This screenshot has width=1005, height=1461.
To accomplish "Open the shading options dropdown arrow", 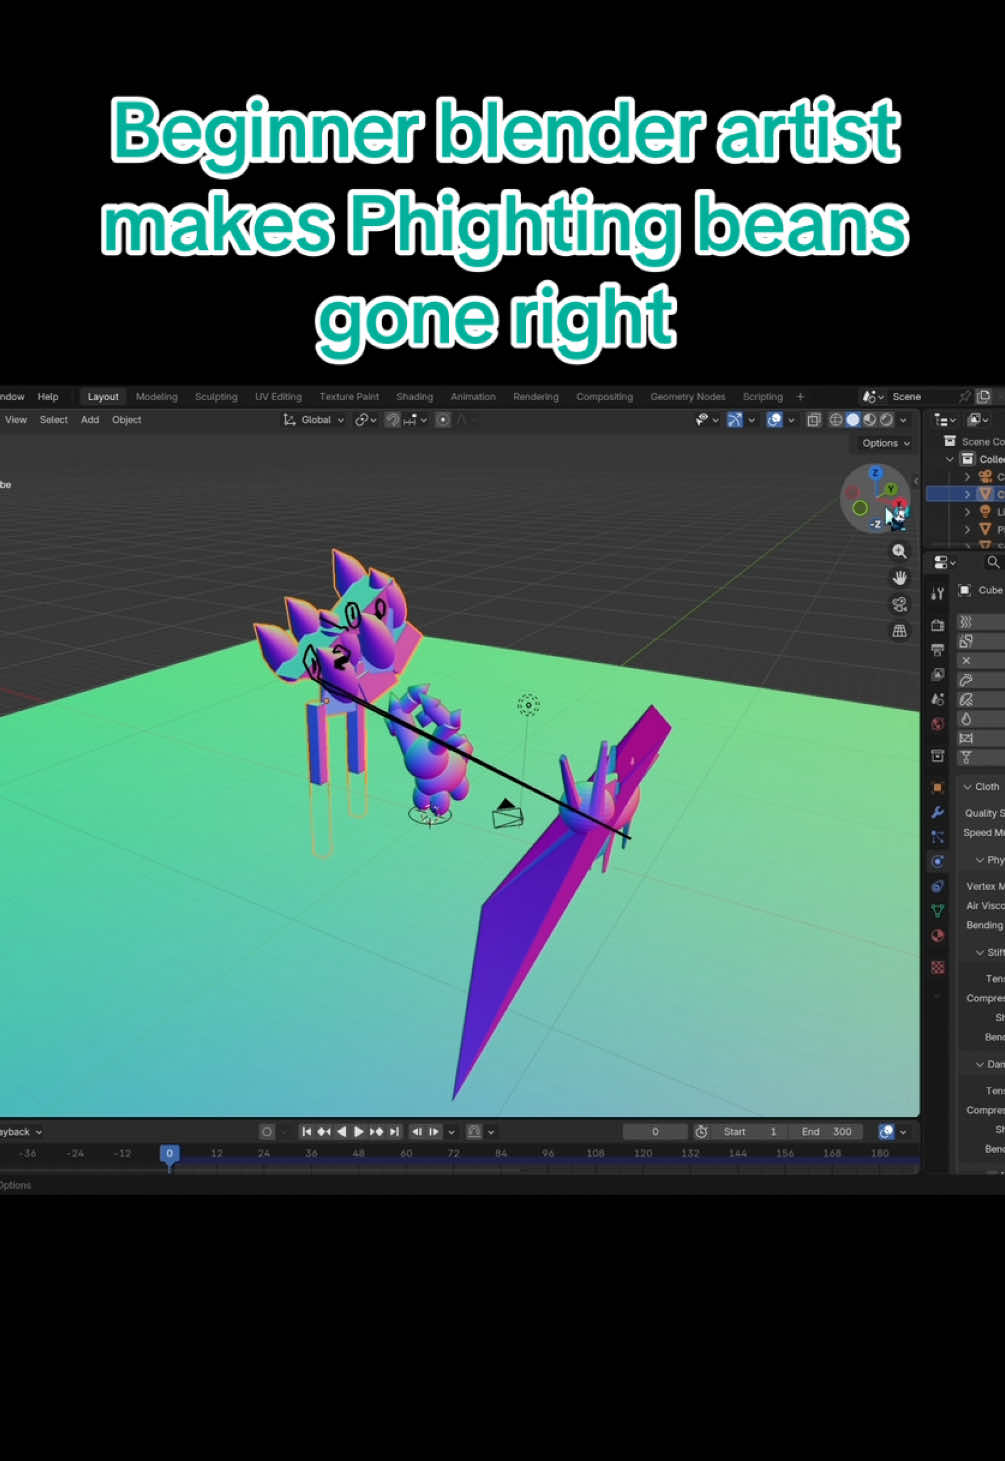I will (904, 420).
